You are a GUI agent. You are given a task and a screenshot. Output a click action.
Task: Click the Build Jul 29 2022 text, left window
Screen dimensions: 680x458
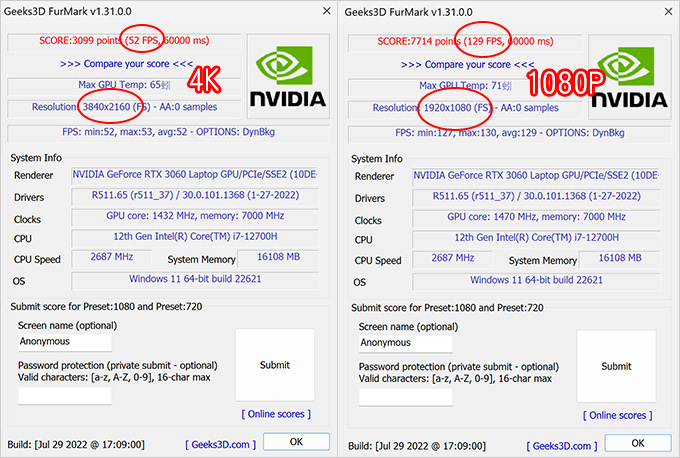(x=76, y=445)
